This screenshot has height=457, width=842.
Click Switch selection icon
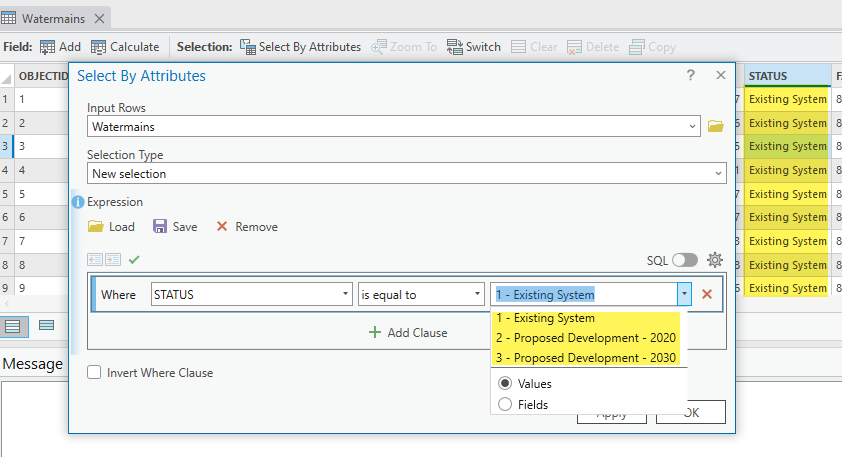click(455, 47)
